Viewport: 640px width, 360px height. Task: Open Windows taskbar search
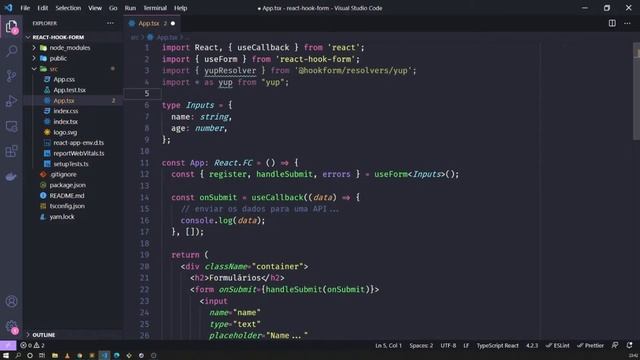[x=18, y=356]
